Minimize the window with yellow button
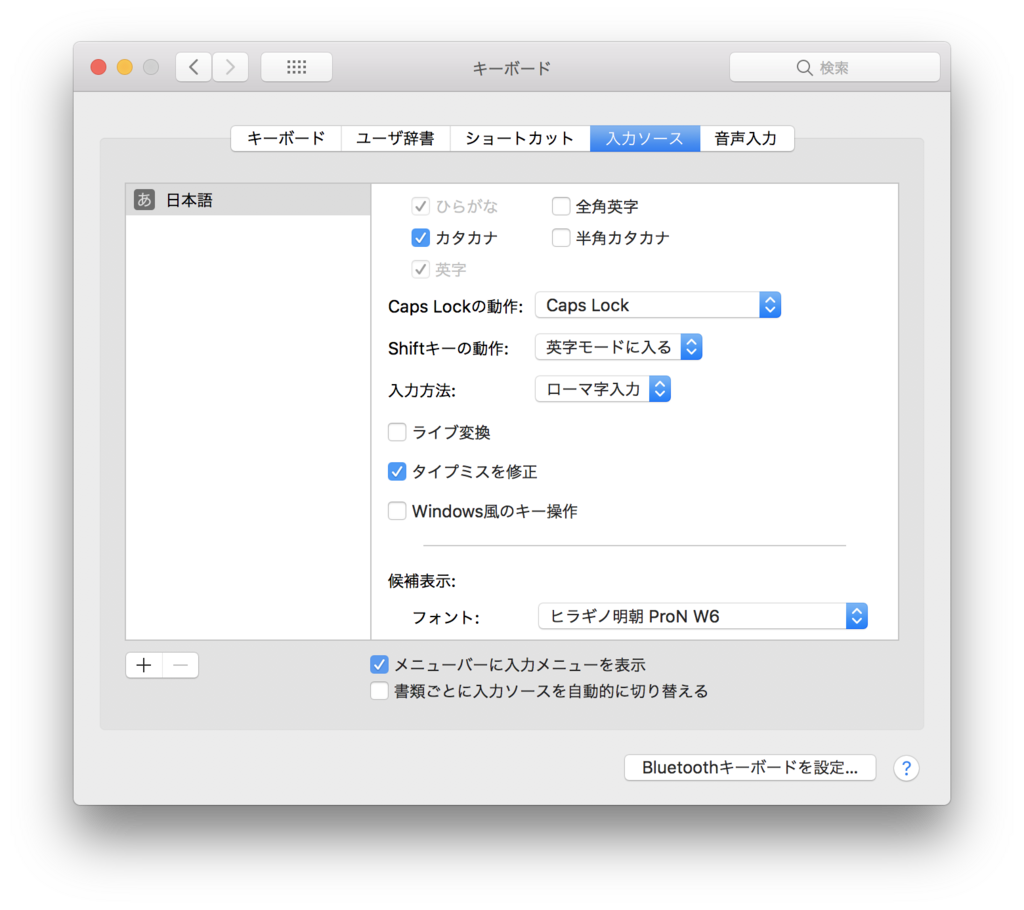The image size is (1024, 910). [x=125, y=67]
